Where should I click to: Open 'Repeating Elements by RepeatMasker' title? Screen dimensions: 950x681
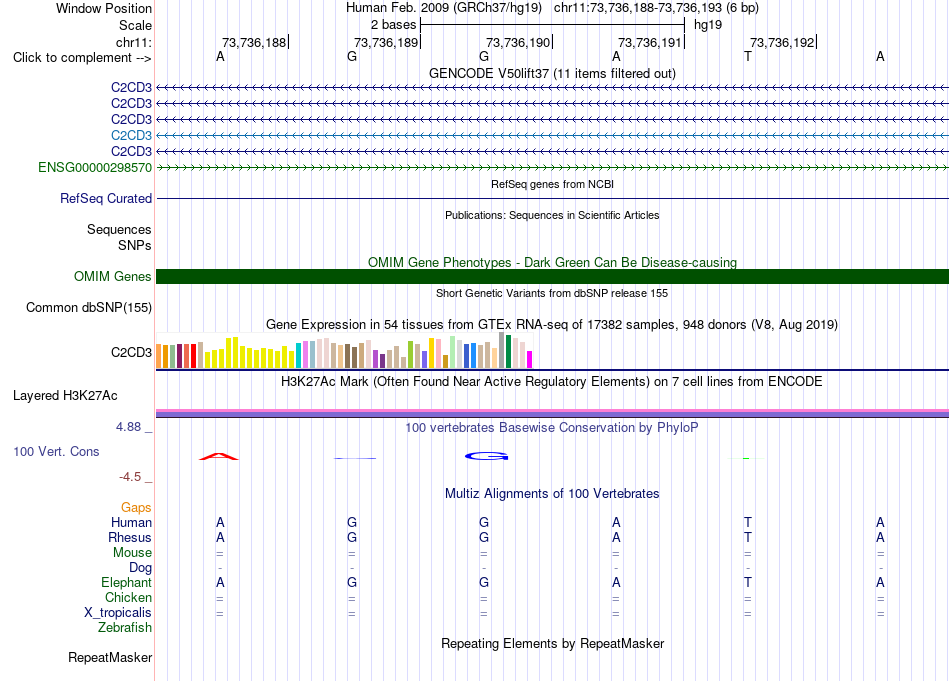point(552,643)
